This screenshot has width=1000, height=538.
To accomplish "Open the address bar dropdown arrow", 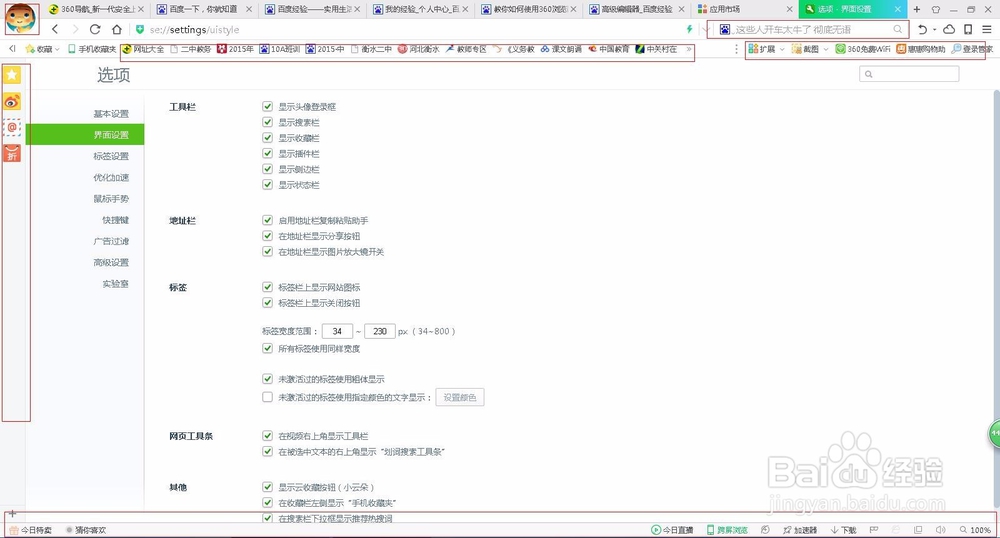I will point(705,29).
